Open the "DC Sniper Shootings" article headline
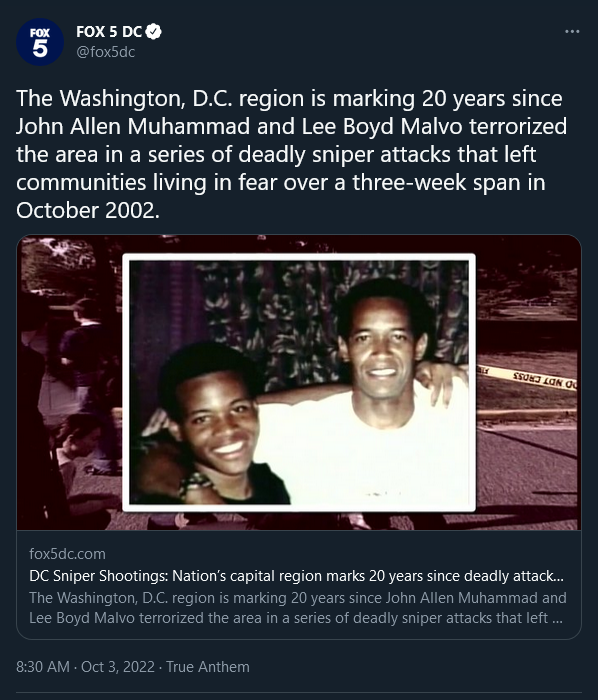Image resolution: width=598 pixels, height=700 pixels. click(296, 576)
